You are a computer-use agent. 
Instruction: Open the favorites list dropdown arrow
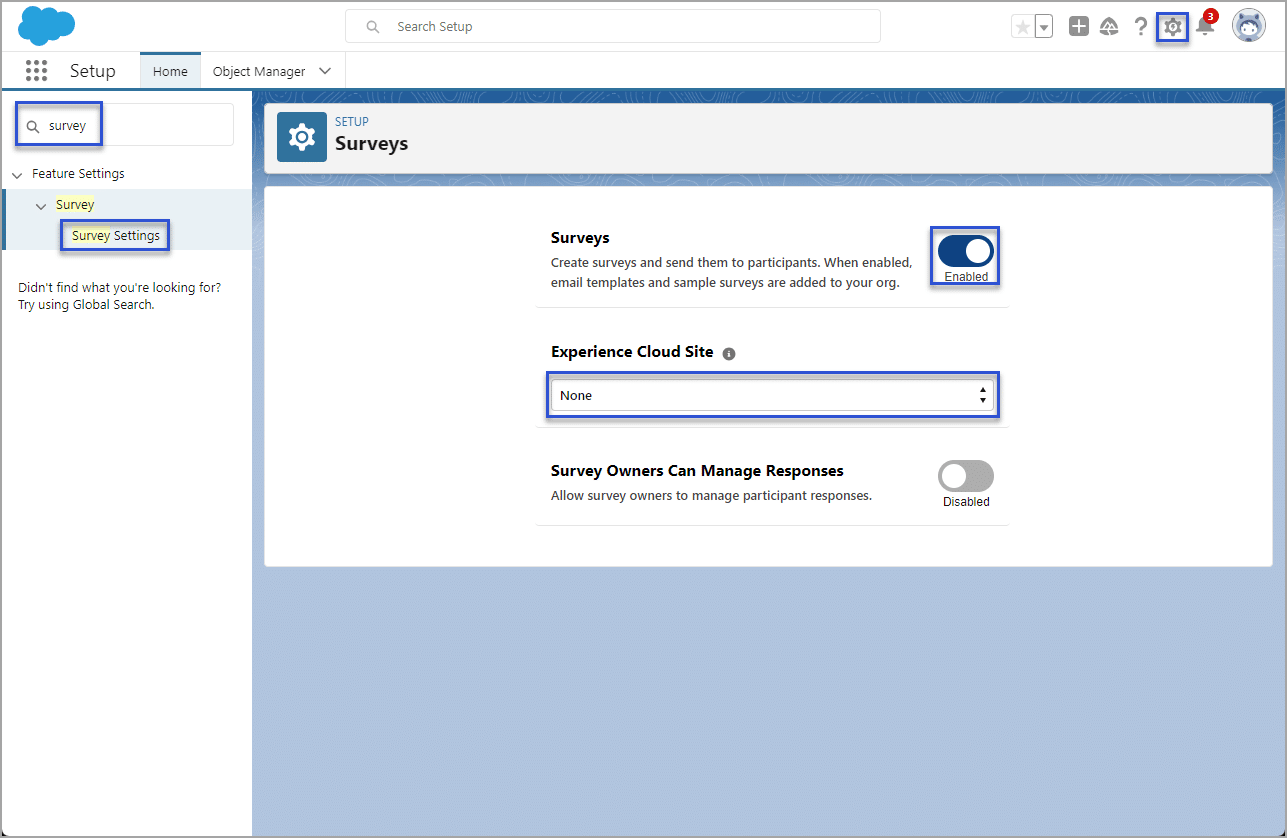point(1044,27)
